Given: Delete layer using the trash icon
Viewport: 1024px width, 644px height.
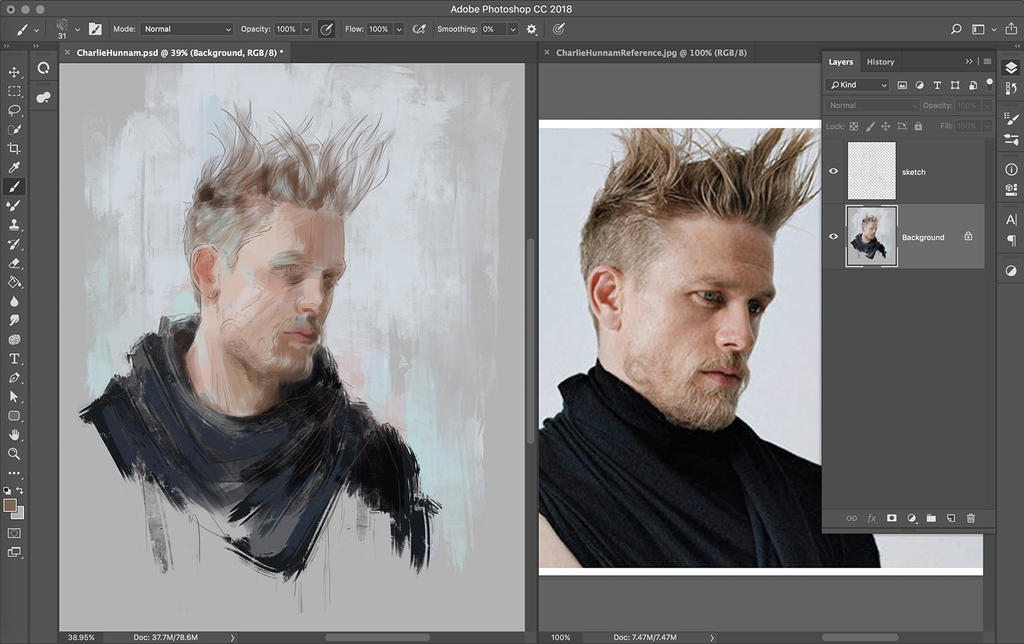Looking at the screenshot, I should [970, 518].
